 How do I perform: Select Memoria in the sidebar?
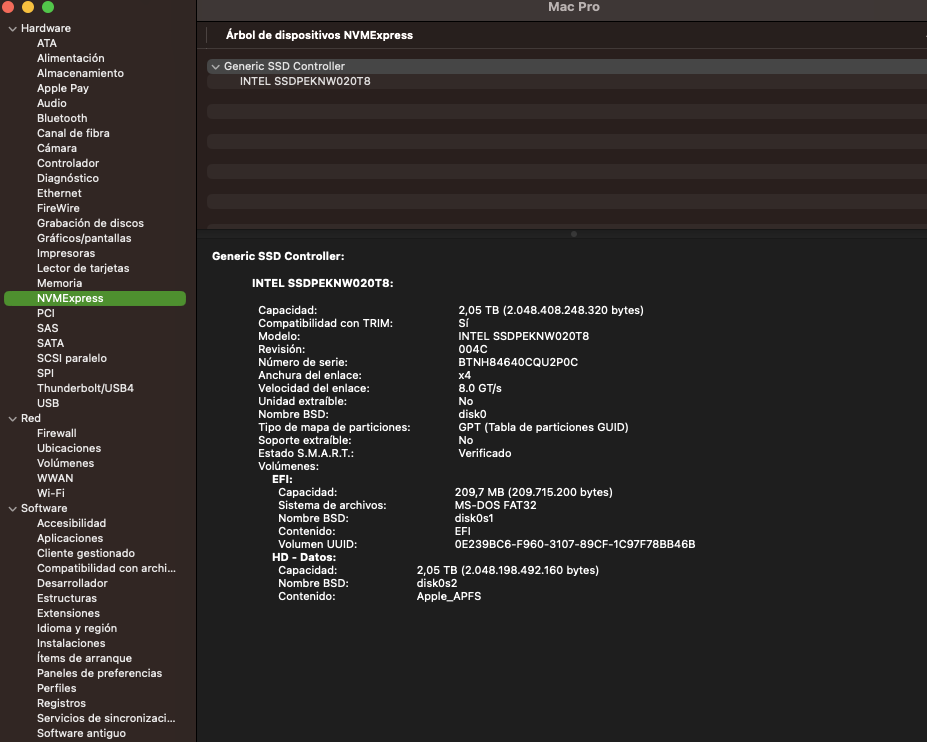coord(59,283)
